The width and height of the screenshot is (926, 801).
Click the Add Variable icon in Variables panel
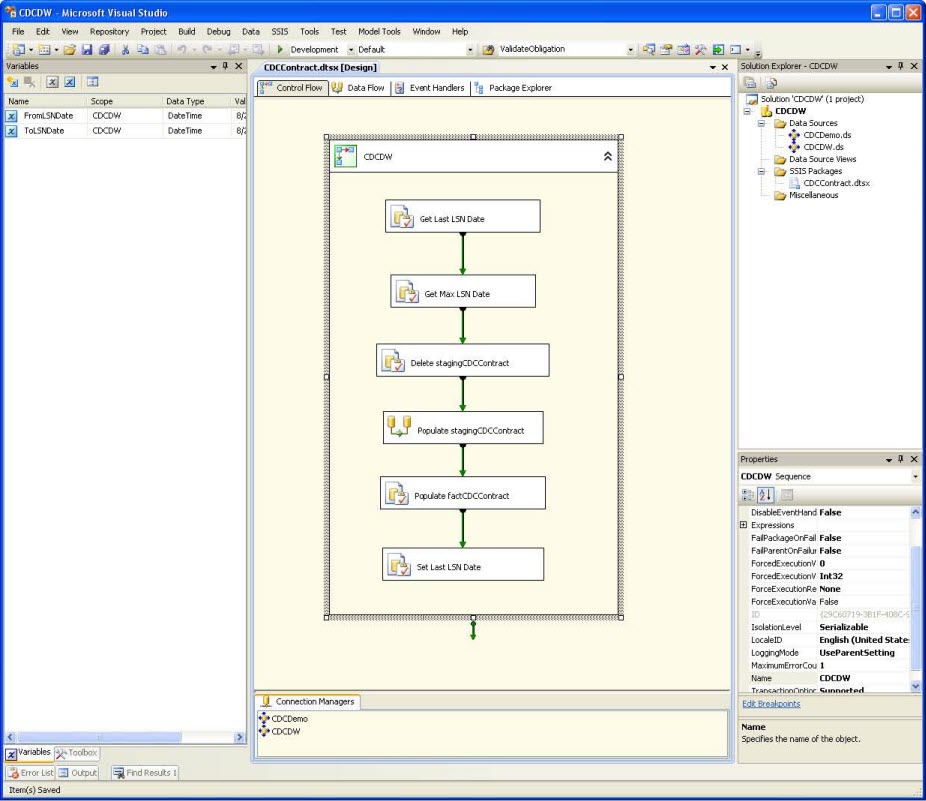click(13, 82)
